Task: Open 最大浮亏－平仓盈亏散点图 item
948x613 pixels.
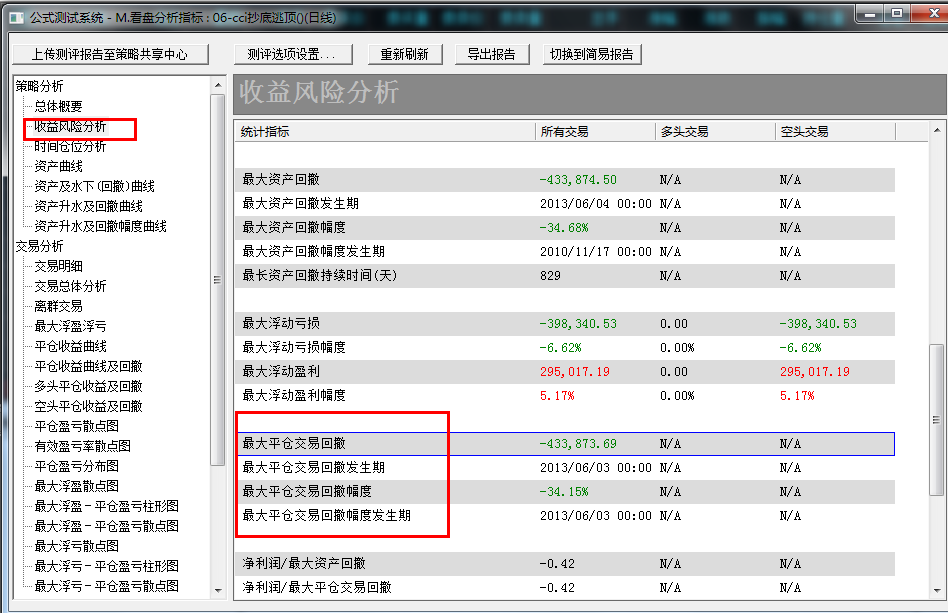Action: [x=106, y=586]
